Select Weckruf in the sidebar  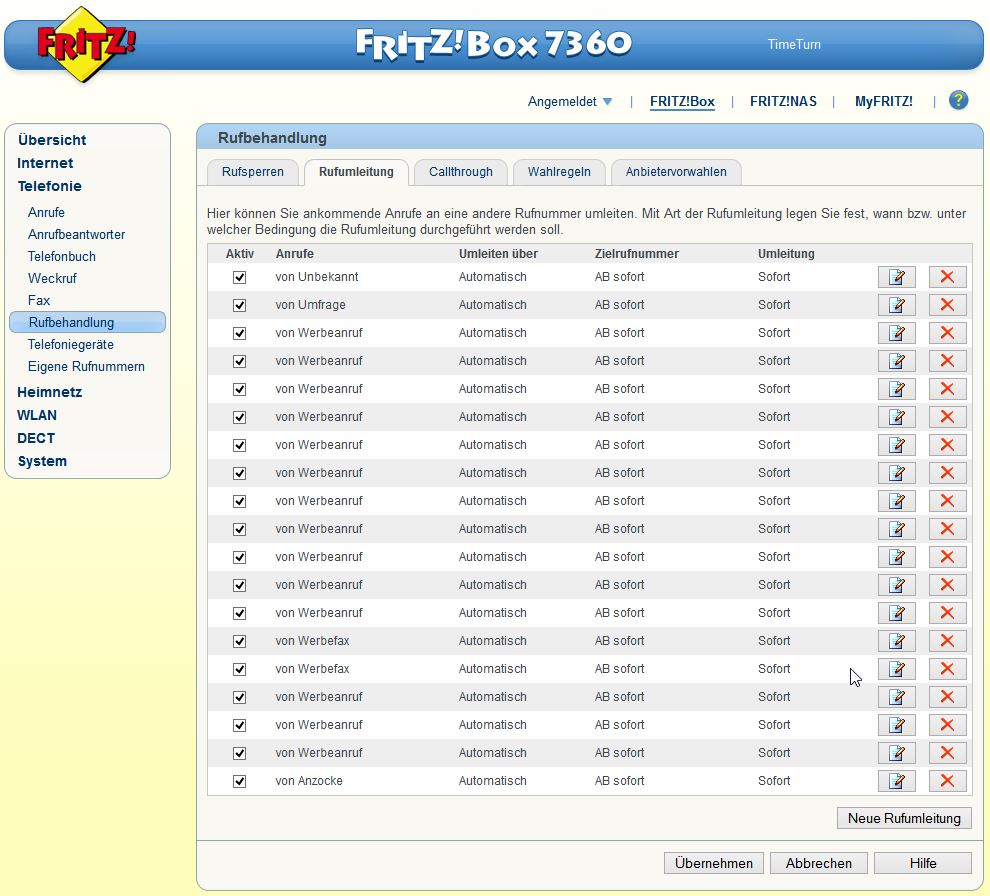(52, 278)
